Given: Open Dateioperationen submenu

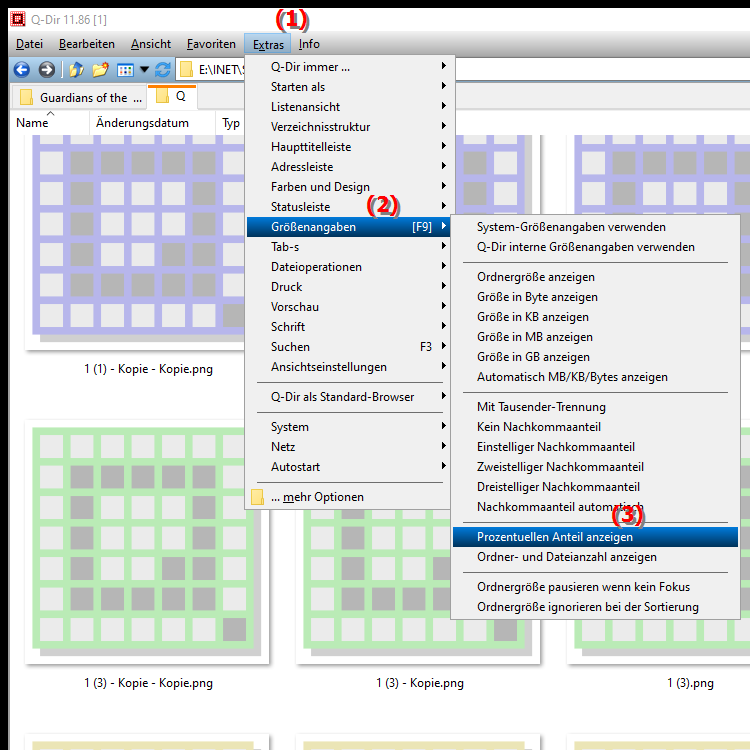Looking at the screenshot, I should (348, 267).
